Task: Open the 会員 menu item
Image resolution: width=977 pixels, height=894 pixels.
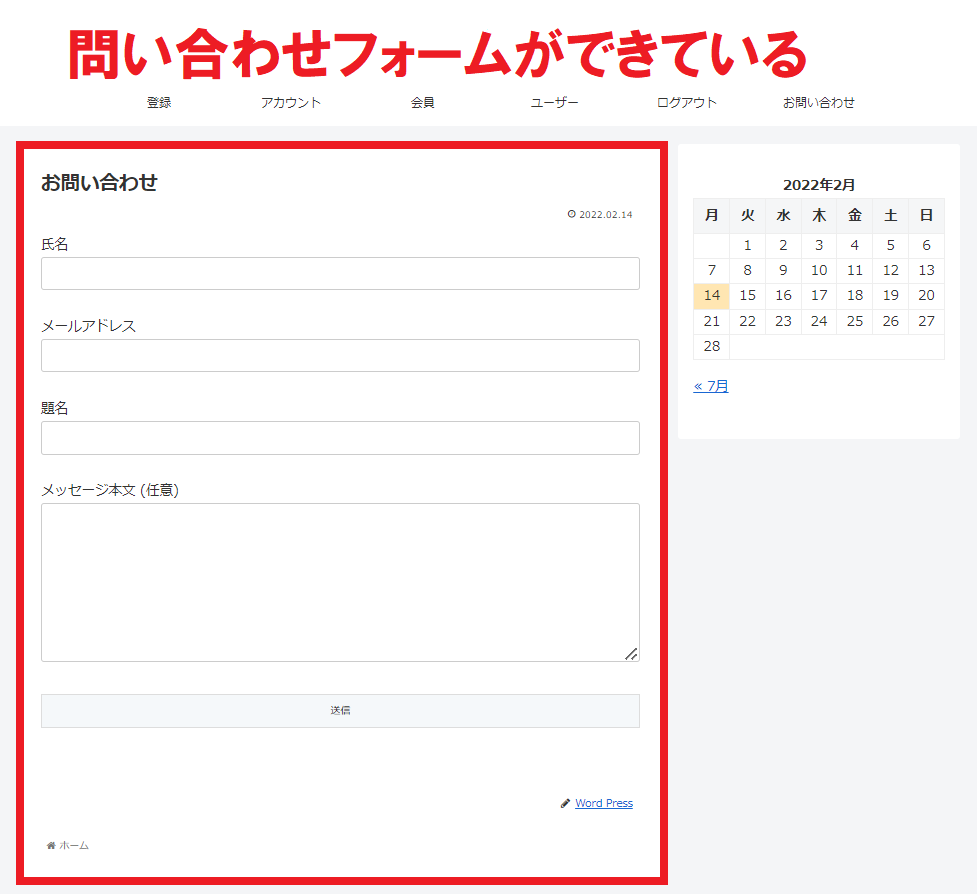Action: pos(422,103)
